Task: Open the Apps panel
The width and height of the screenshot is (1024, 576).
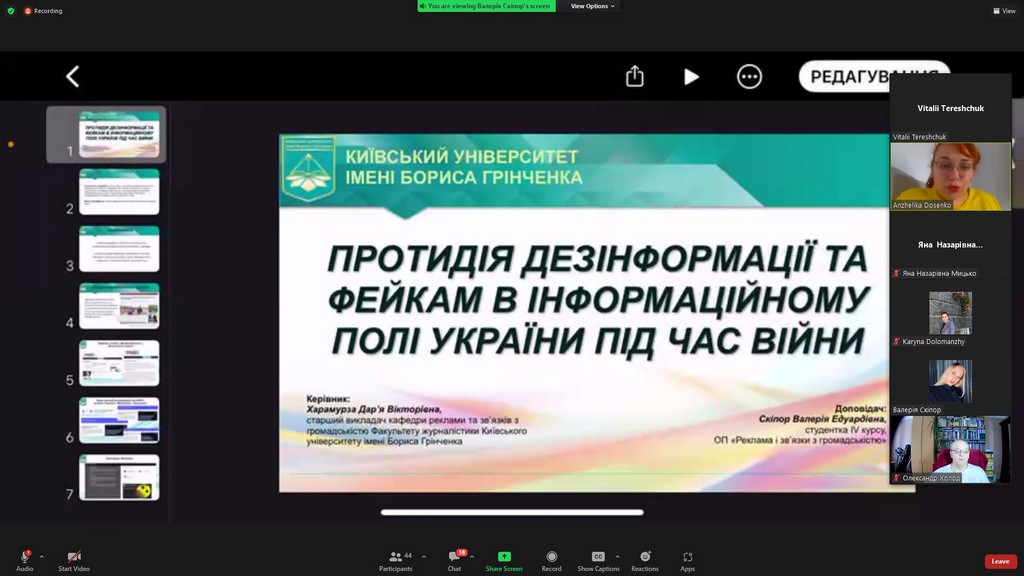Action: [x=688, y=557]
